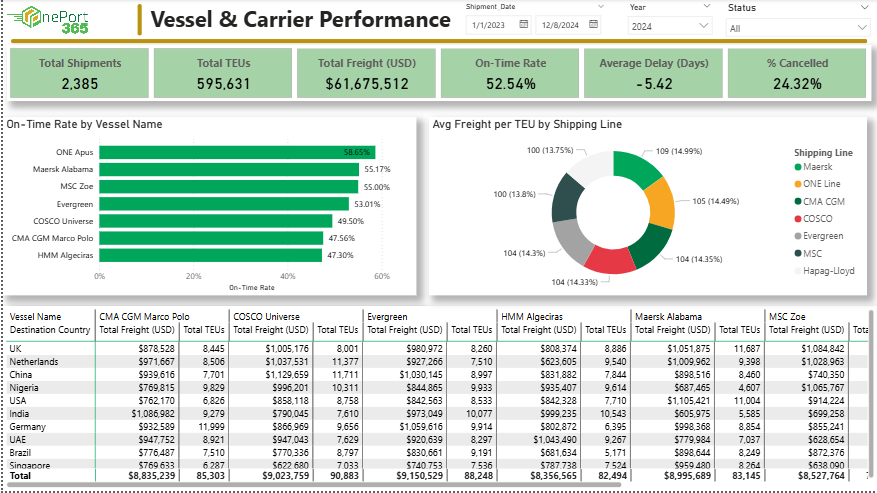Viewport: 877px width, 493px height.
Task: Click the Netherlands row label
Action: tap(34, 362)
